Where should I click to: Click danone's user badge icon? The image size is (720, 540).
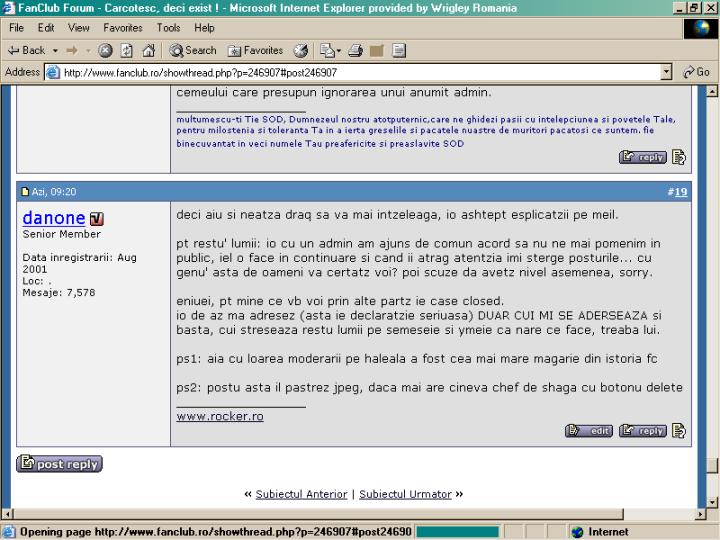click(97, 218)
